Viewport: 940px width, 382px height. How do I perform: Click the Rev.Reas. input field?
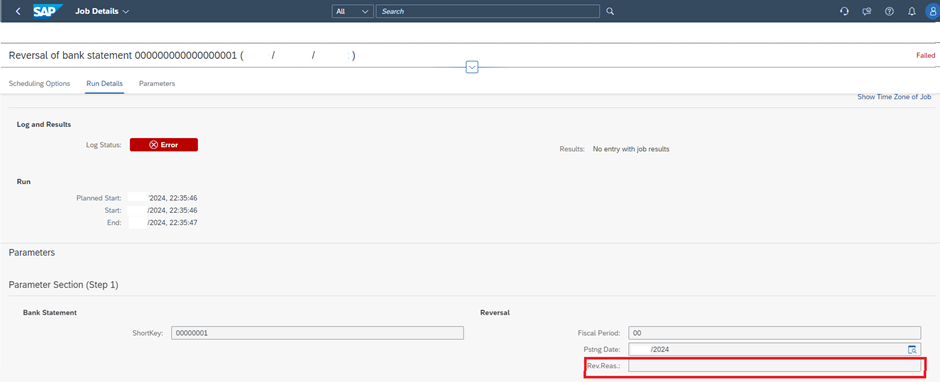point(775,365)
